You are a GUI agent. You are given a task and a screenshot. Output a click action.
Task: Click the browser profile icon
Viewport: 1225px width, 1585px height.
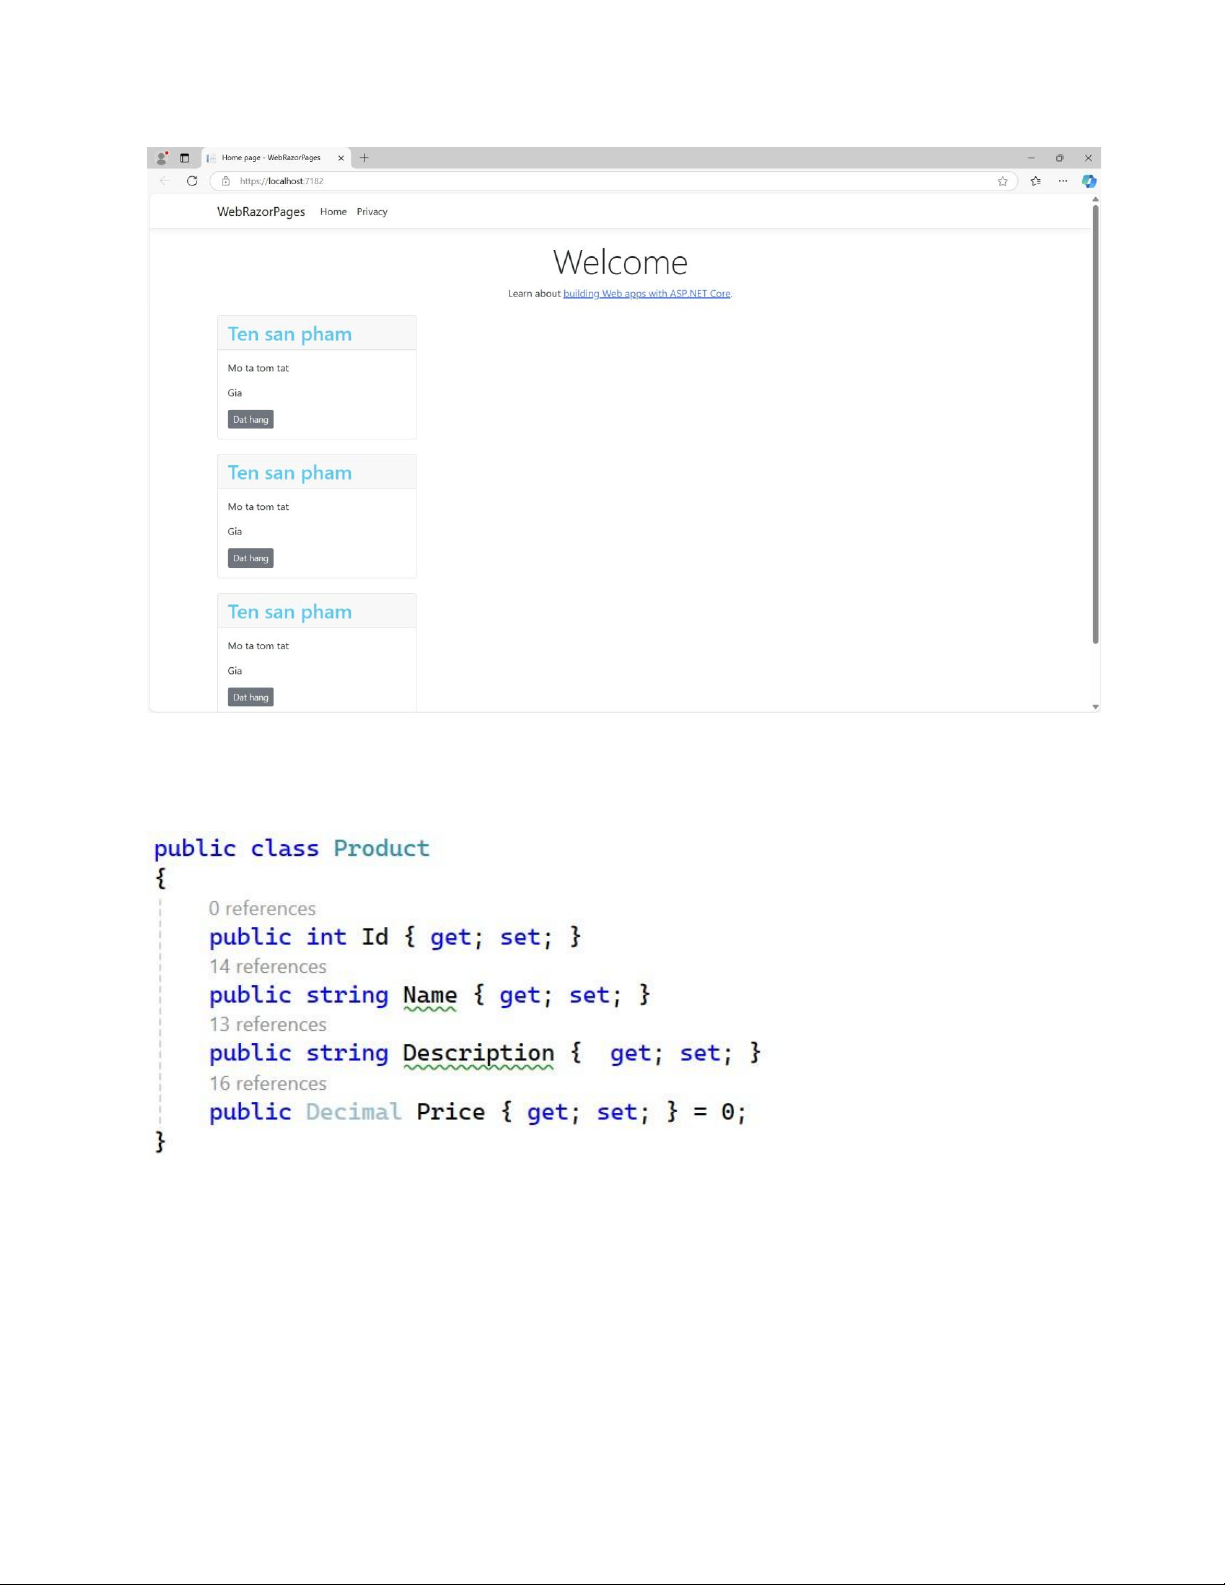coord(162,158)
